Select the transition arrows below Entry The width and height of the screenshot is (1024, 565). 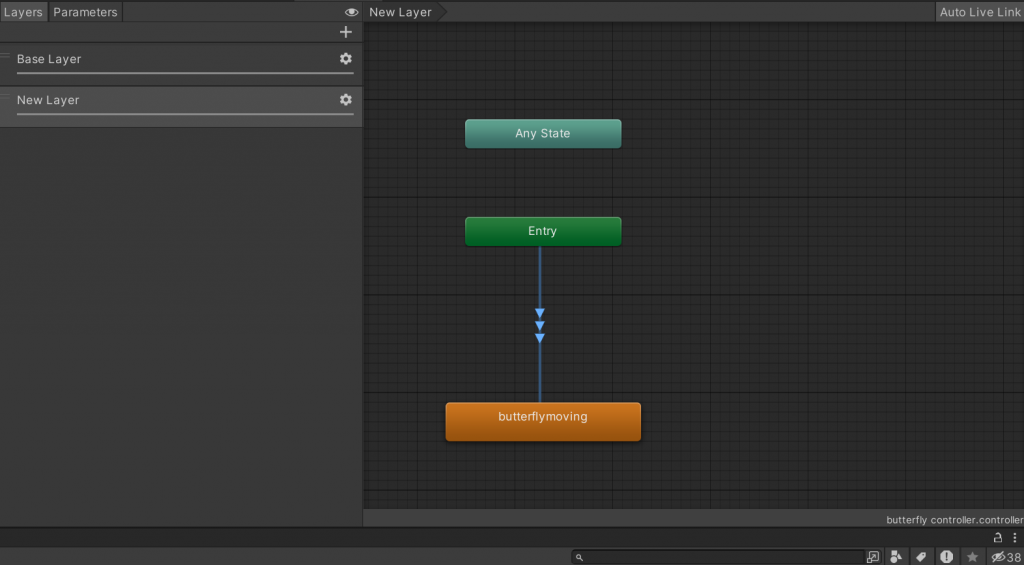(x=539, y=325)
